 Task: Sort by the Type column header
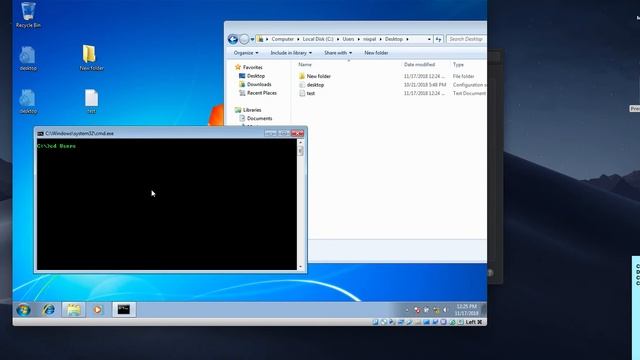click(x=458, y=64)
